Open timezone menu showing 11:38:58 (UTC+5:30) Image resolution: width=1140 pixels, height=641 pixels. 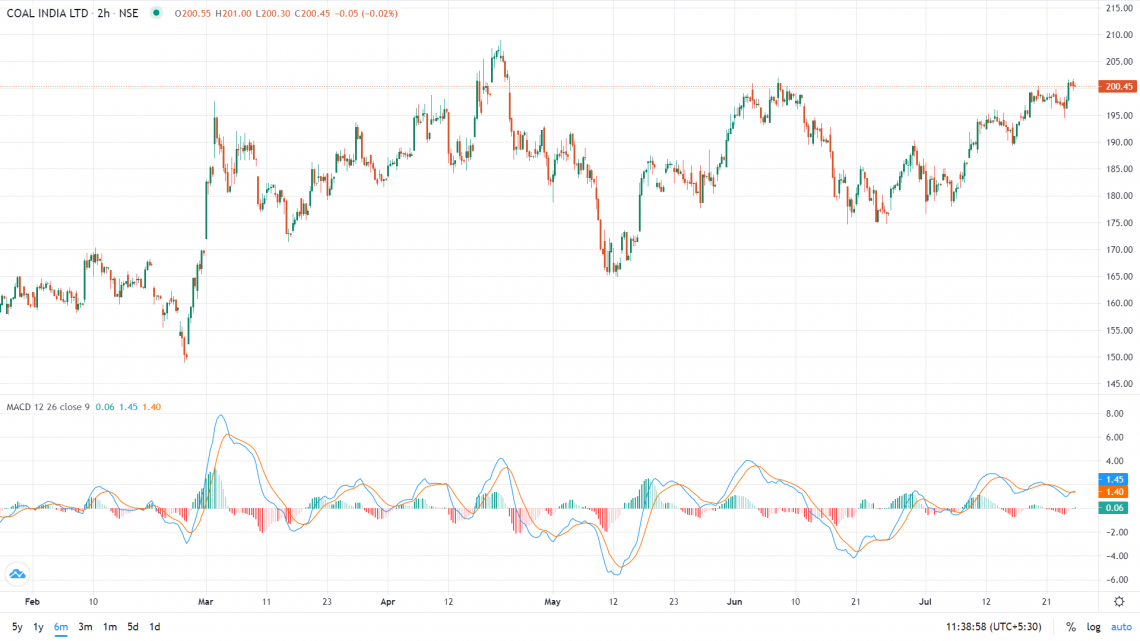click(x=993, y=626)
